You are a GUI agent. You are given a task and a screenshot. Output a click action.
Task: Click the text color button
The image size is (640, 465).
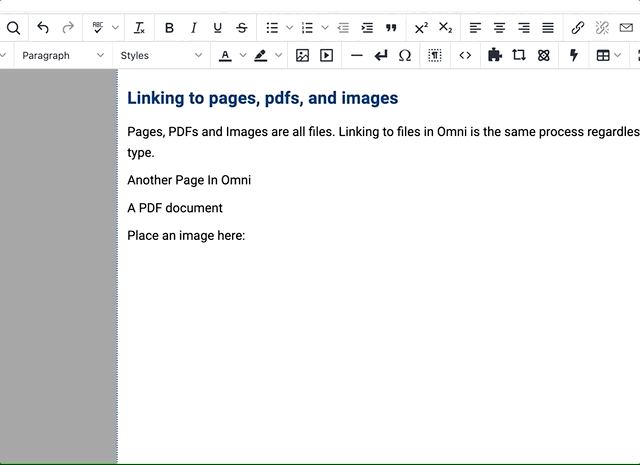(226, 56)
